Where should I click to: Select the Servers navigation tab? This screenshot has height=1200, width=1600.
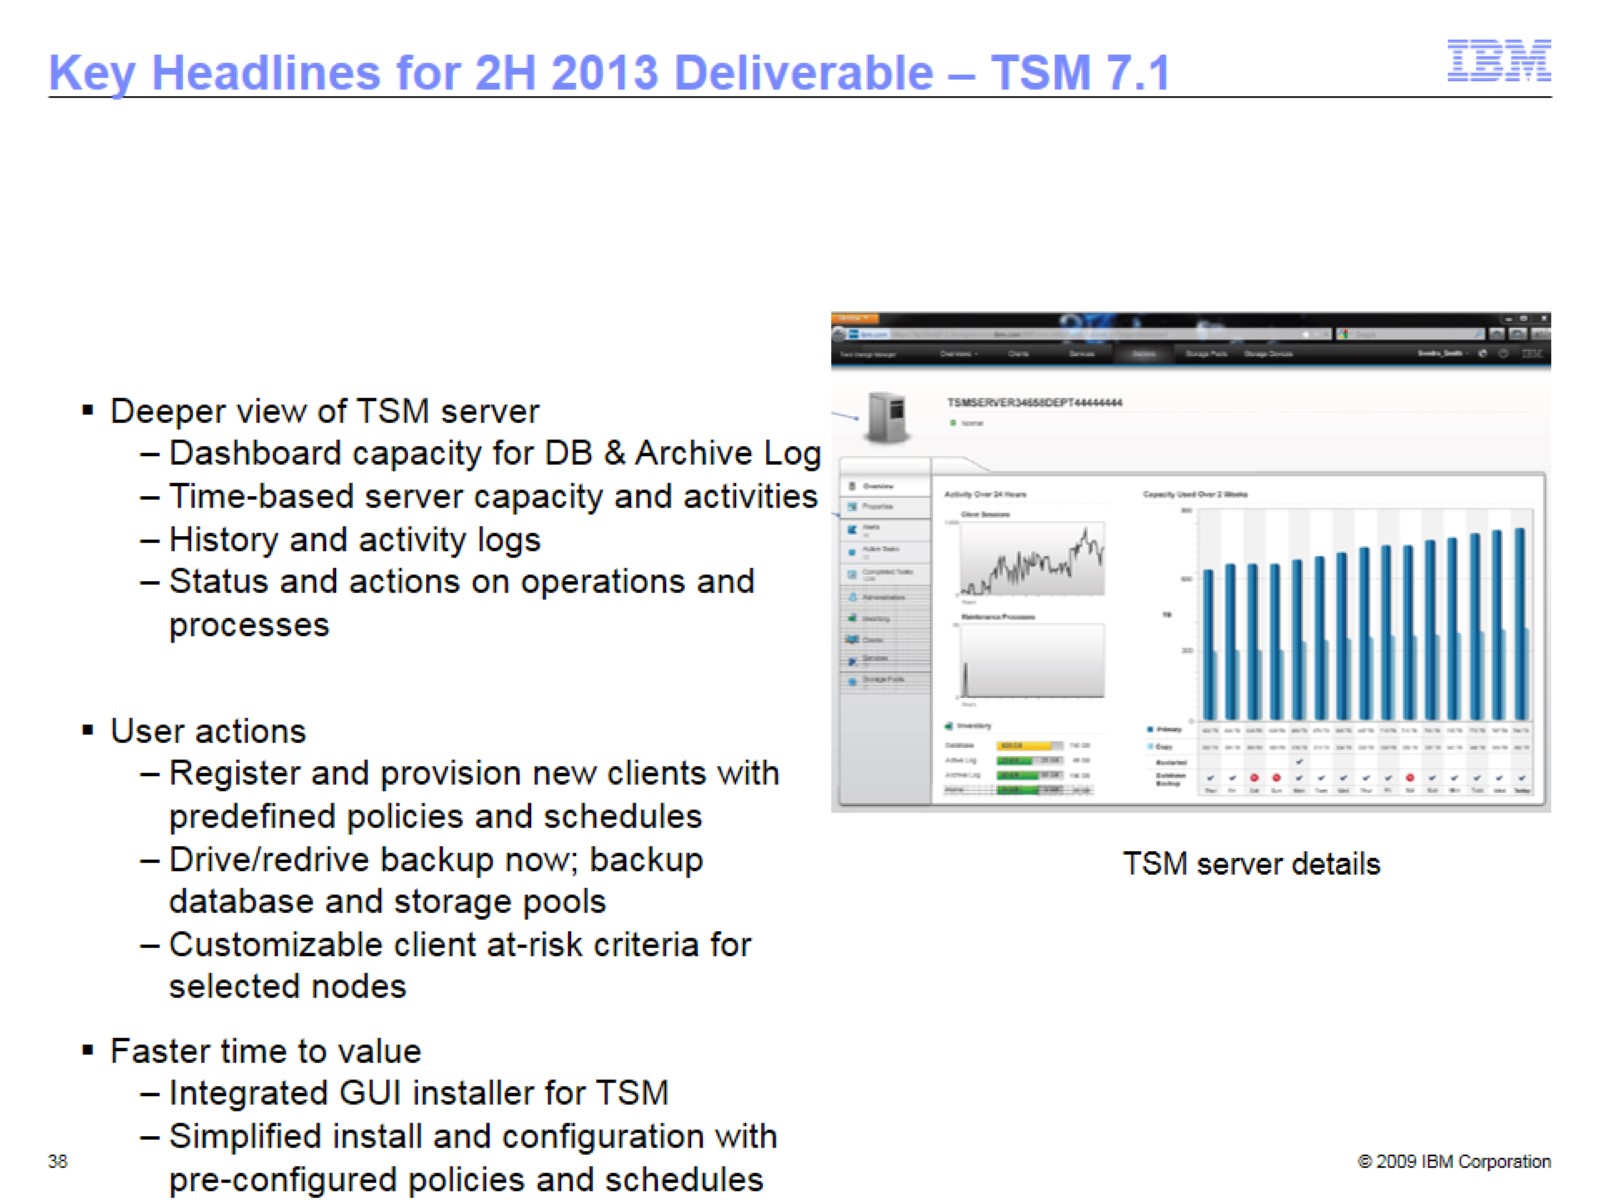1142,353
